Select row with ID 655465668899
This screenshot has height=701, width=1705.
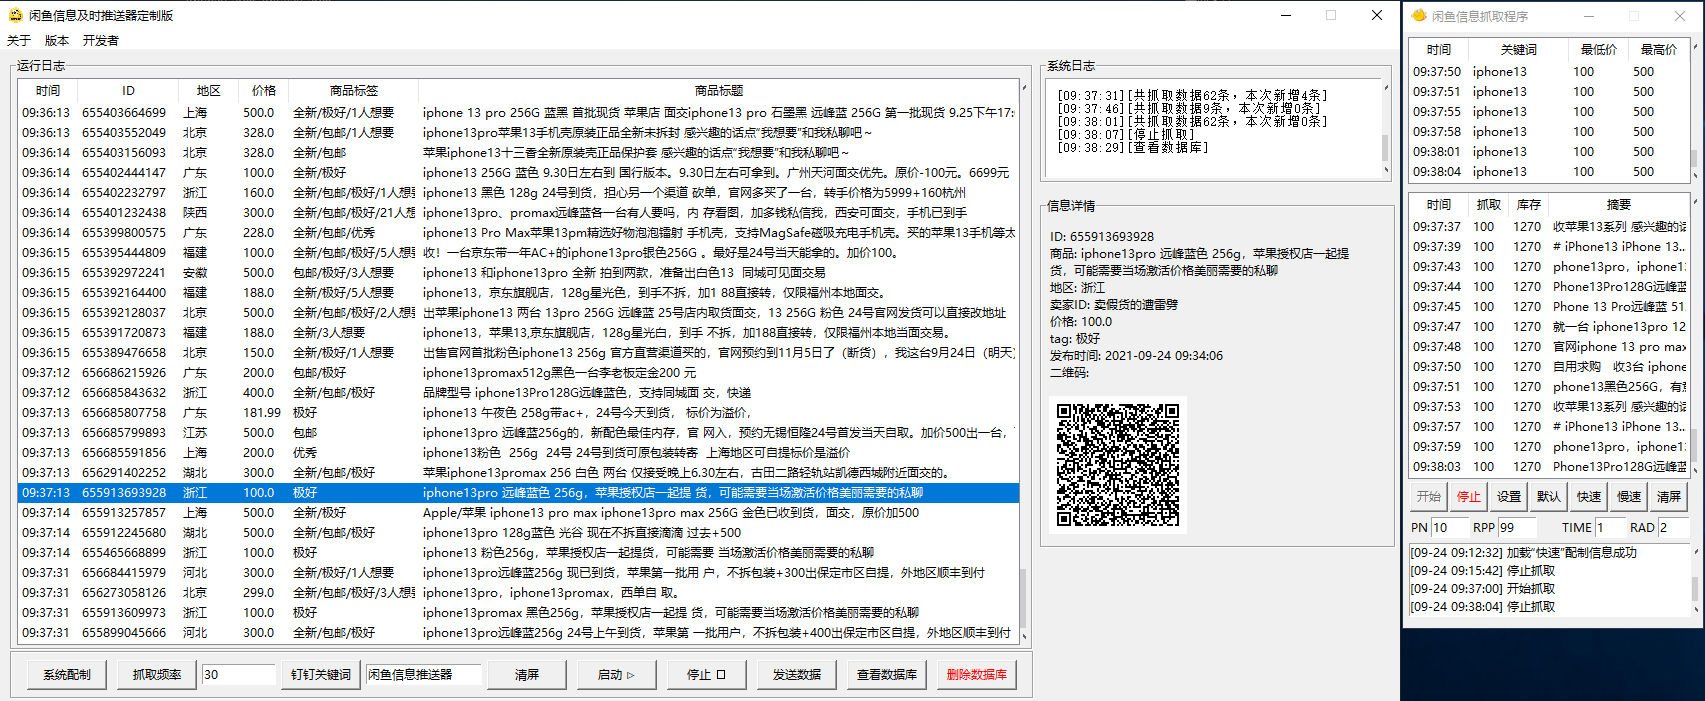click(x=518, y=553)
